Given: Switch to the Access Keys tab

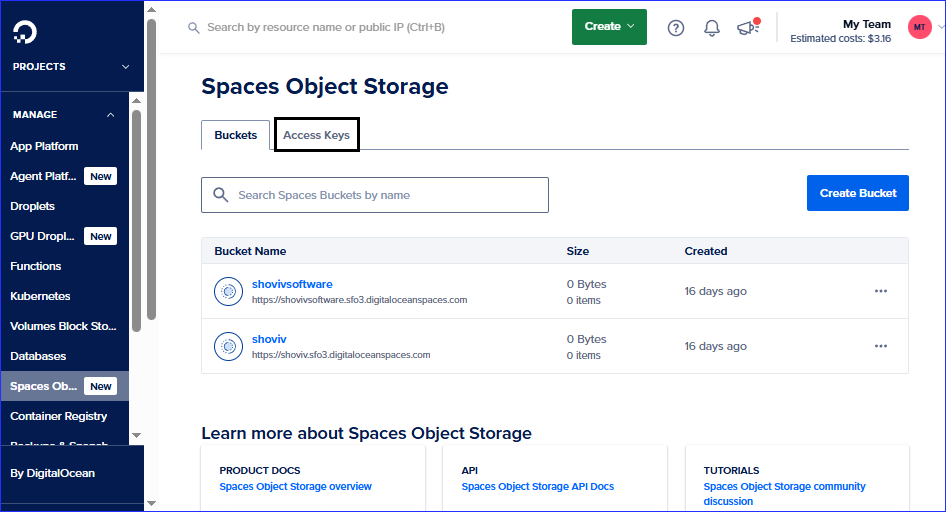Looking at the screenshot, I should pyautogui.click(x=316, y=135).
